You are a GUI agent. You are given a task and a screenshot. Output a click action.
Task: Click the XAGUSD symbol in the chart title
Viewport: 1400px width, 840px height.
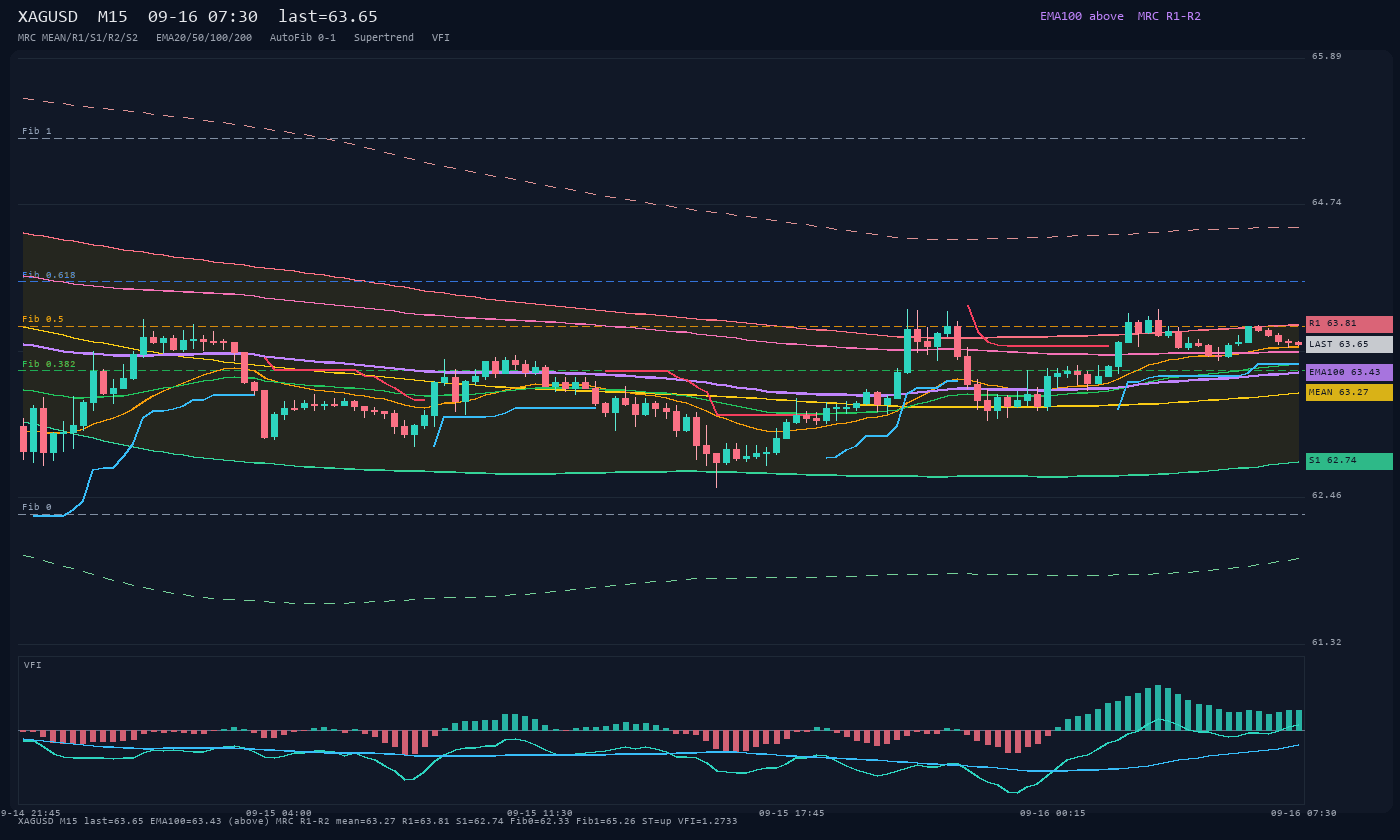(48, 17)
